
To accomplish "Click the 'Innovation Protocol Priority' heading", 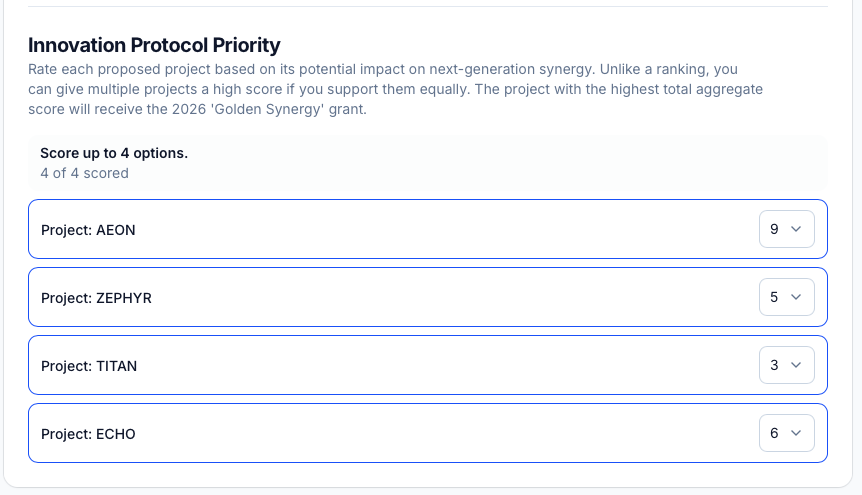I will [x=154, y=45].
